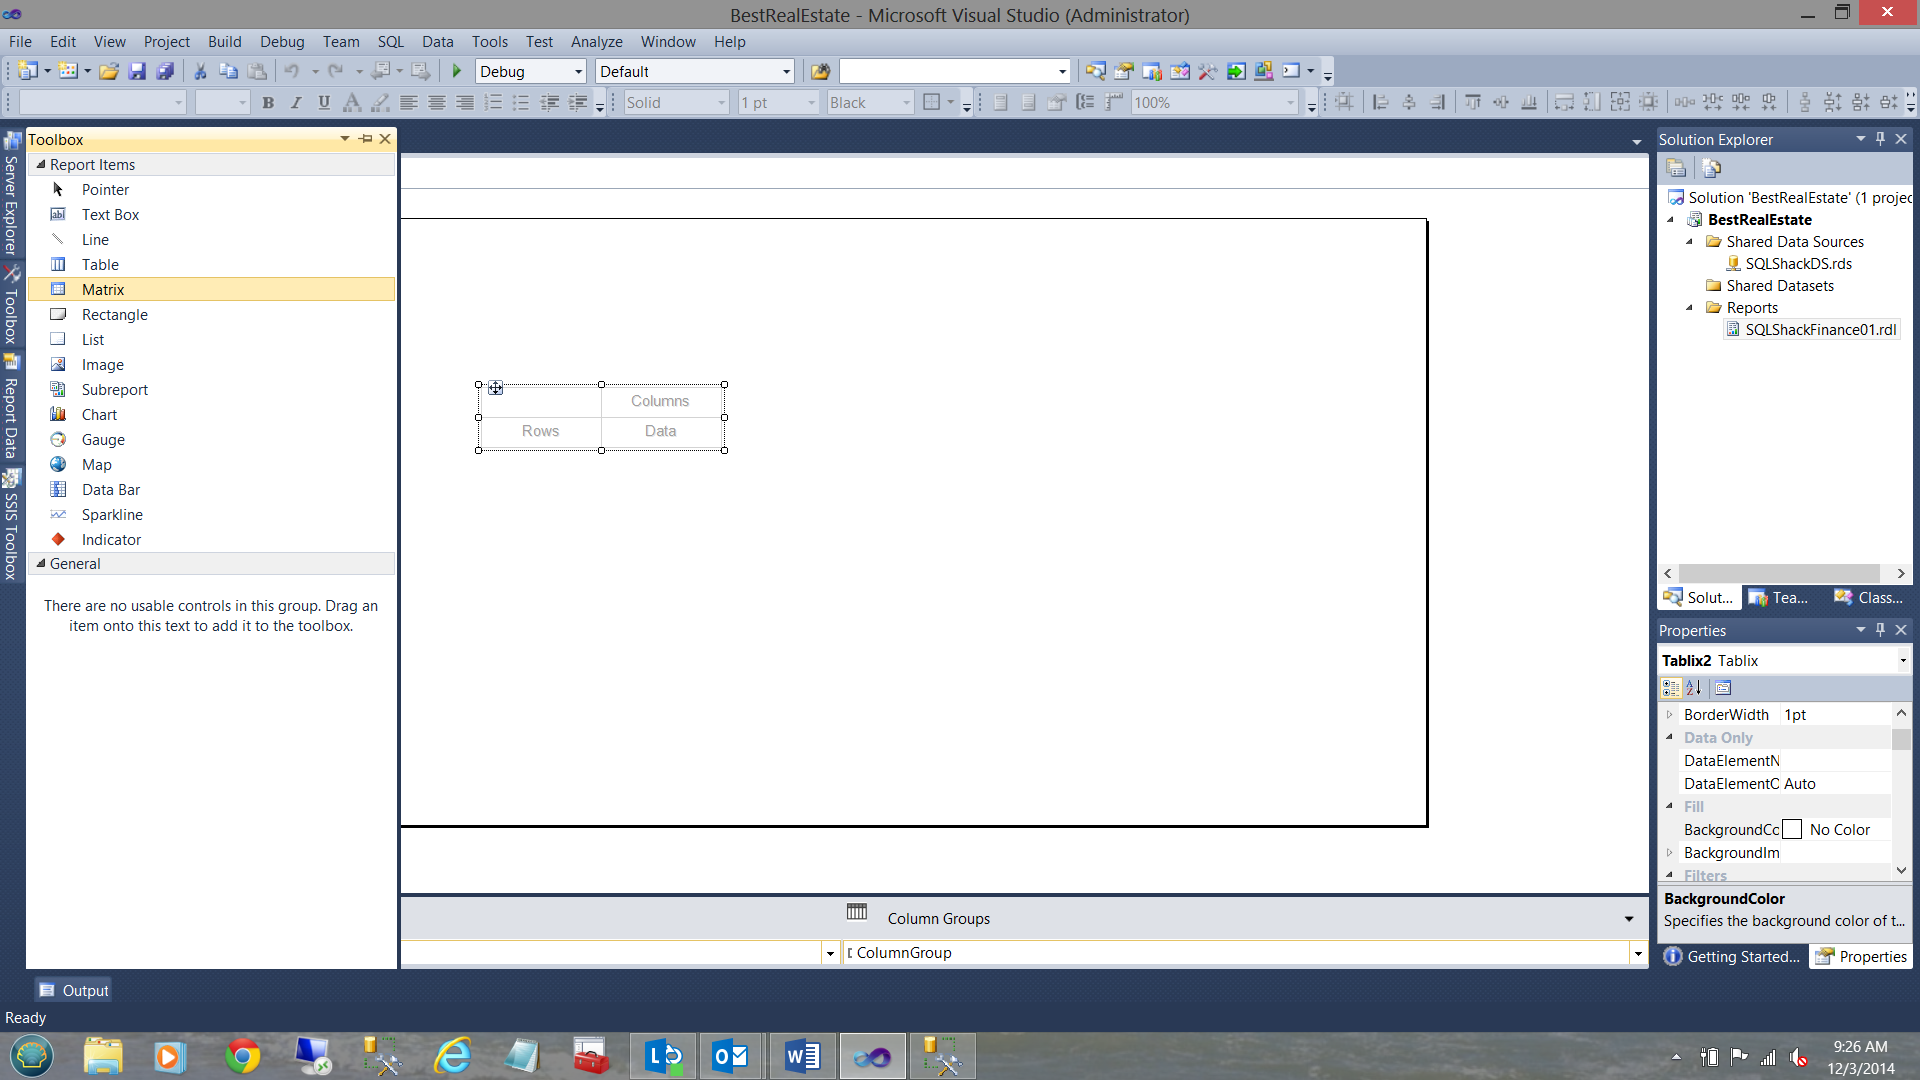
Task: Open the Debug configuration dropdown
Action: click(x=578, y=72)
